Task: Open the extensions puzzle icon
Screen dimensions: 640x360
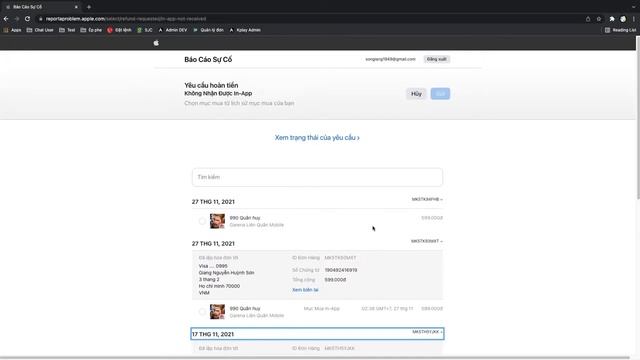Action: coord(612,19)
